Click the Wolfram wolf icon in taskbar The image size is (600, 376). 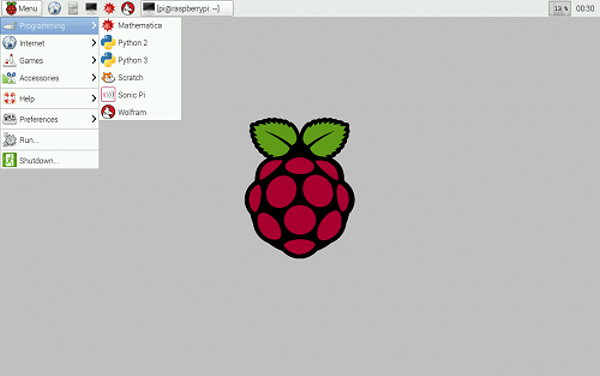coord(128,8)
